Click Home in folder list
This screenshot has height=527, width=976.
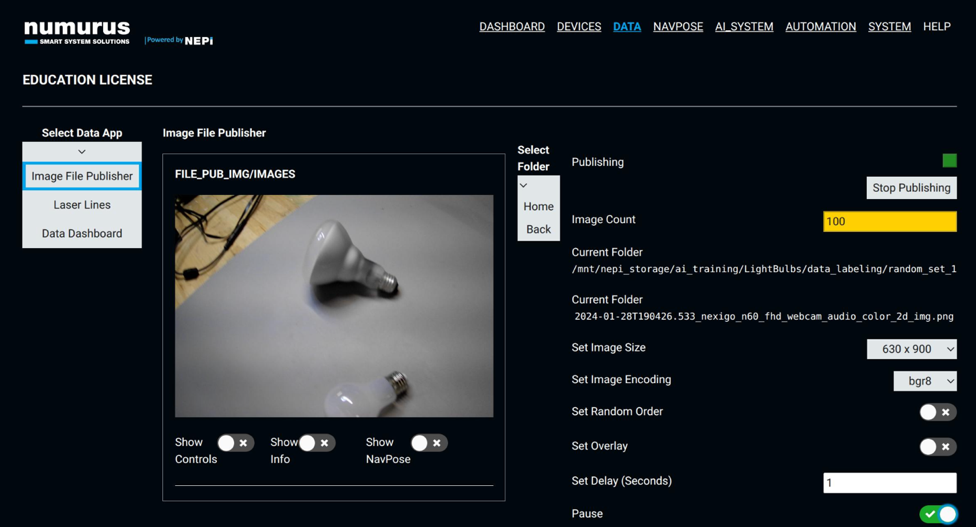coord(538,207)
